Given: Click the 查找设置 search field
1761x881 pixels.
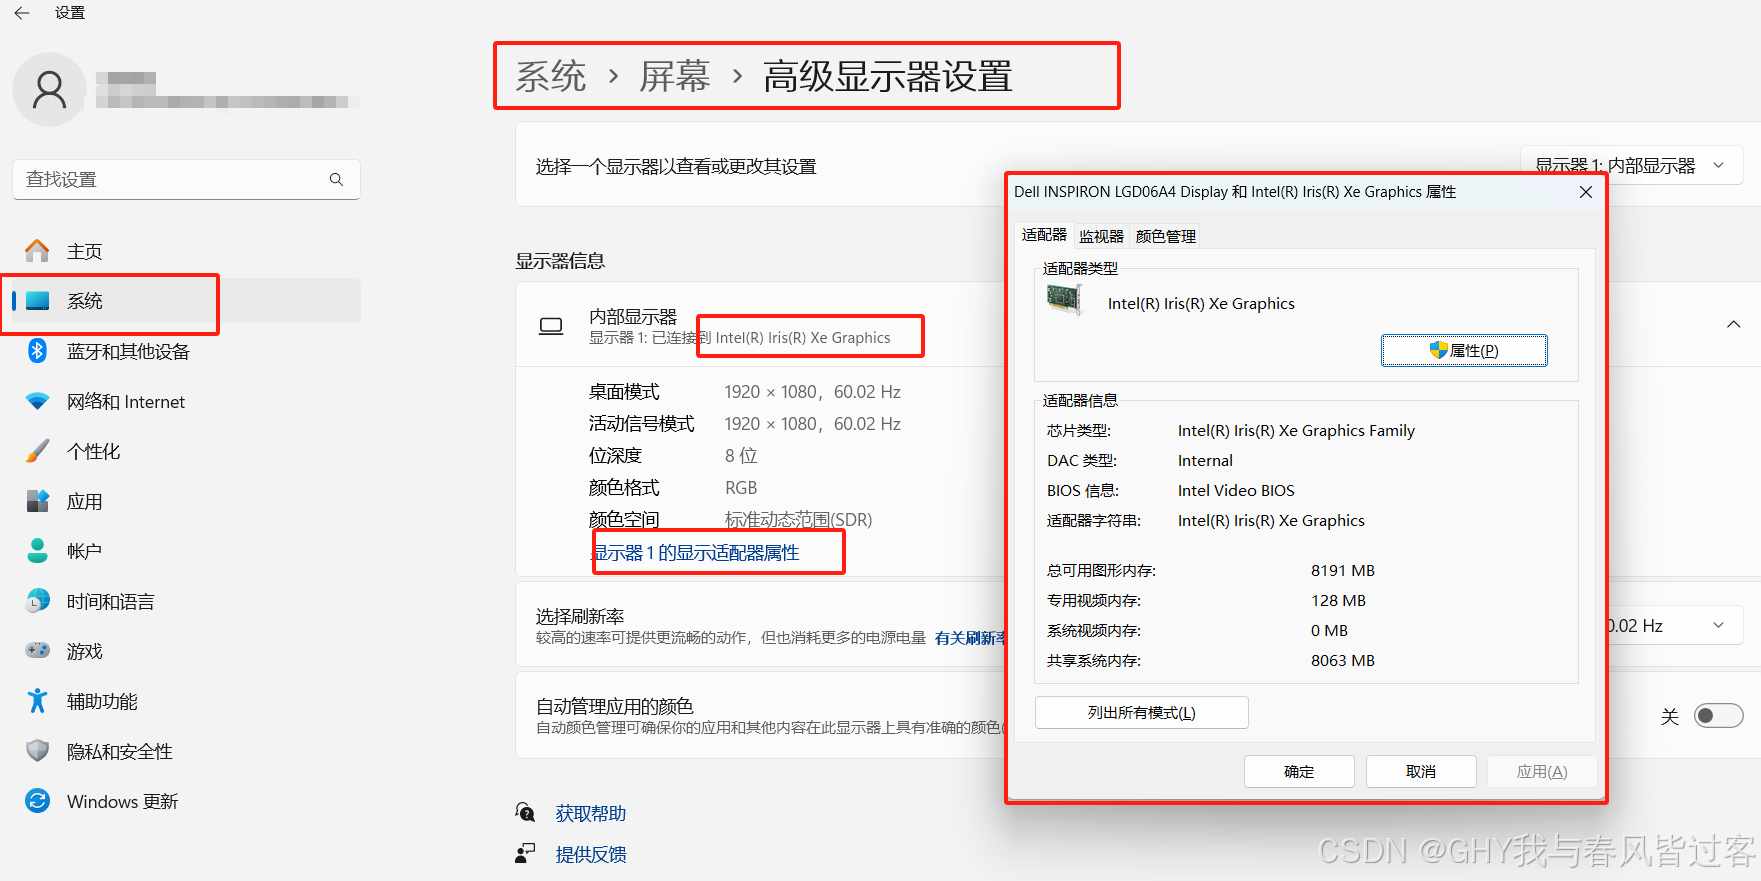Looking at the screenshot, I should pos(187,179).
